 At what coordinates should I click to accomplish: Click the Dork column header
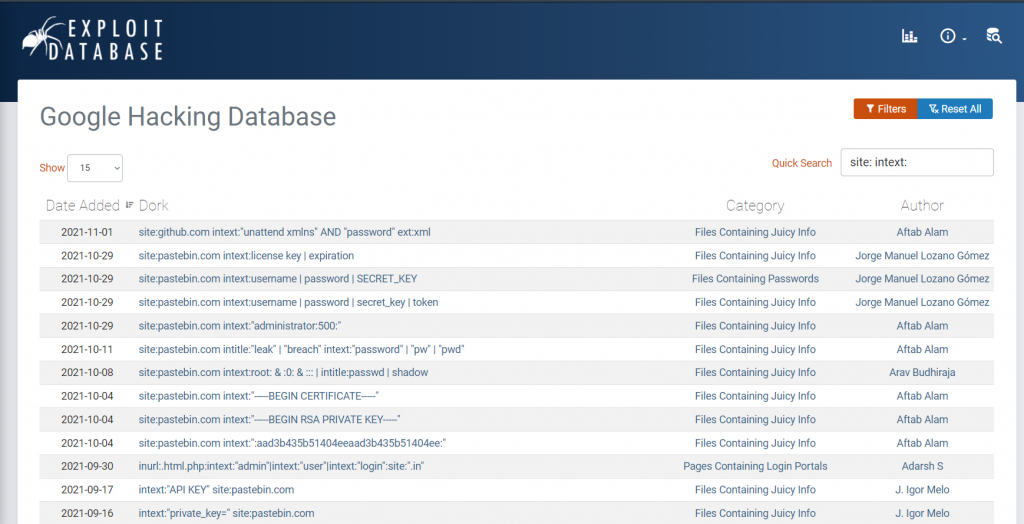coord(153,205)
